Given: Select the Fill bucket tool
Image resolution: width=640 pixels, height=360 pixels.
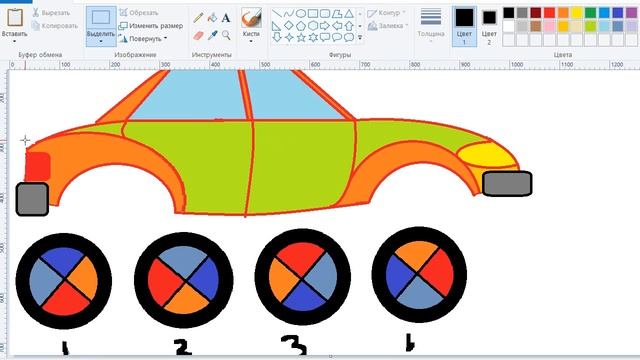Looking at the screenshot, I should coord(212,18).
